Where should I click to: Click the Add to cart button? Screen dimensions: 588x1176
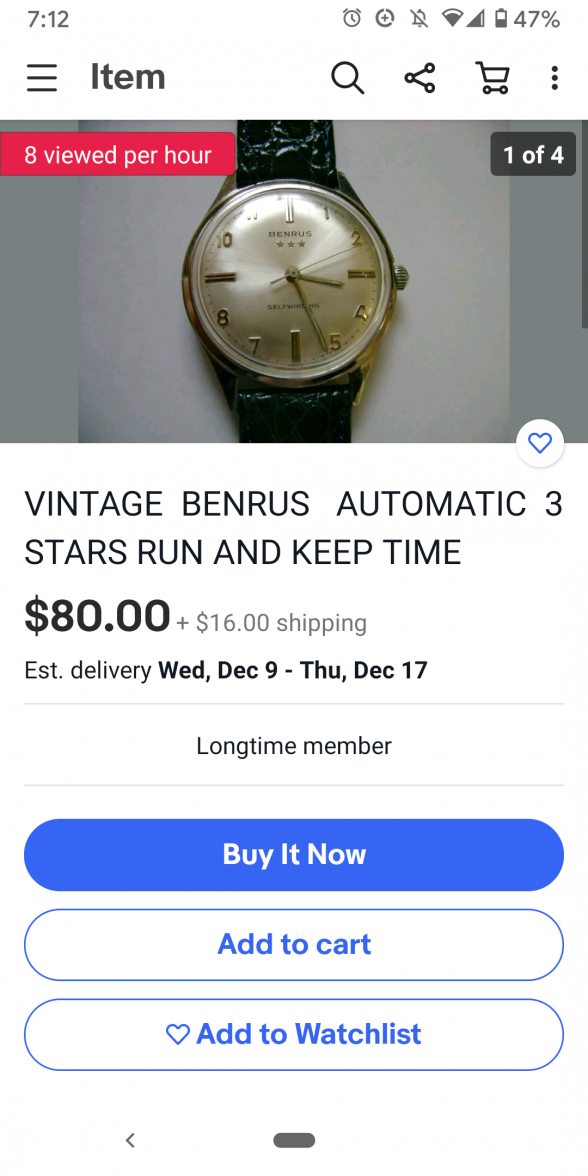(x=294, y=944)
